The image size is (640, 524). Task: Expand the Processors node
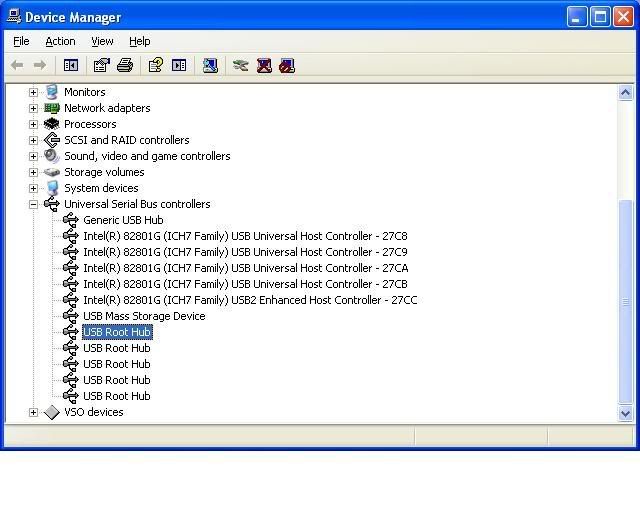pyautogui.click(x=33, y=124)
